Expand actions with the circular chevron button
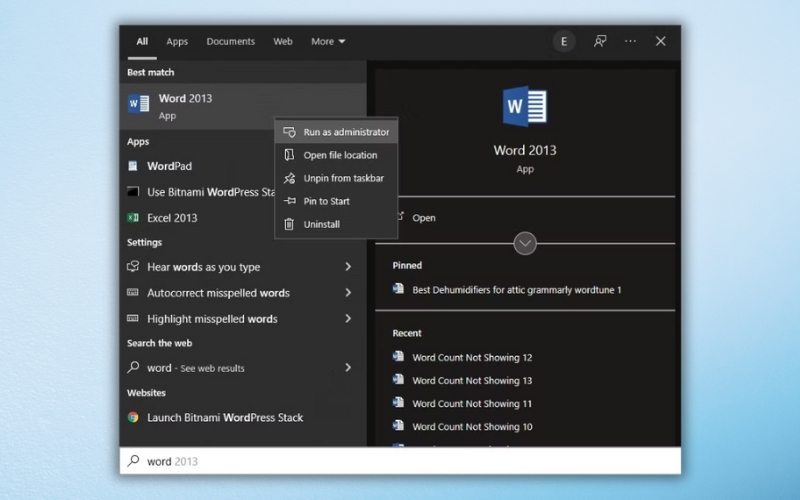The width and height of the screenshot is (800, 500). (525, 243)
